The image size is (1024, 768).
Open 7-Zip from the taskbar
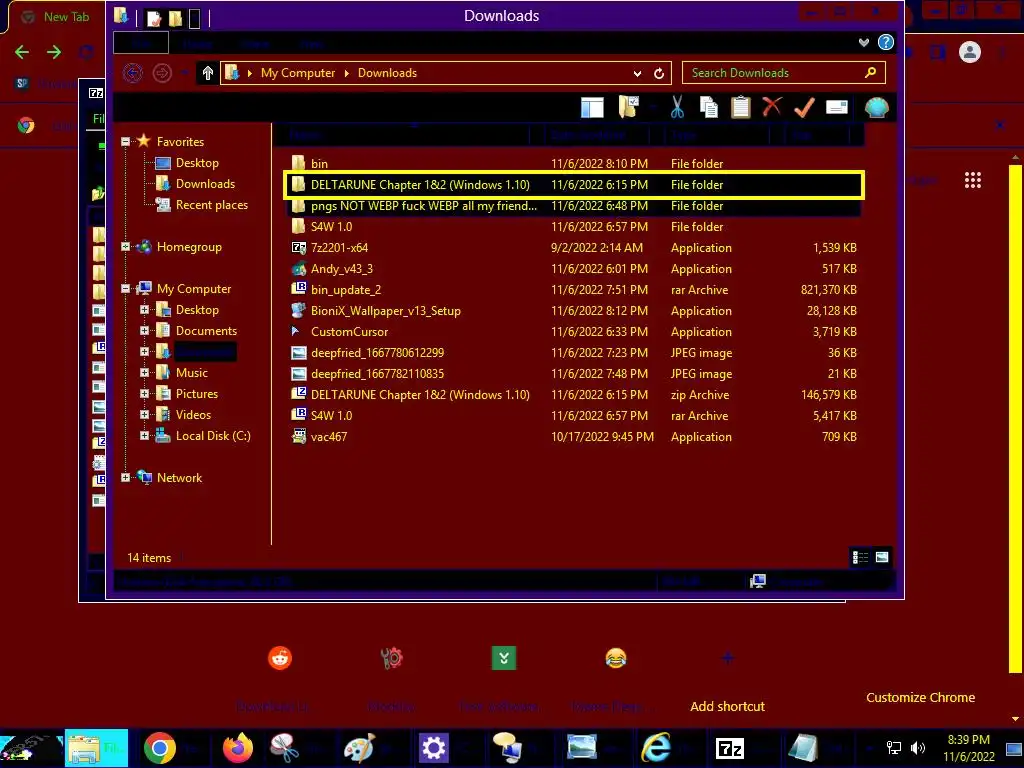coord(729,748)
